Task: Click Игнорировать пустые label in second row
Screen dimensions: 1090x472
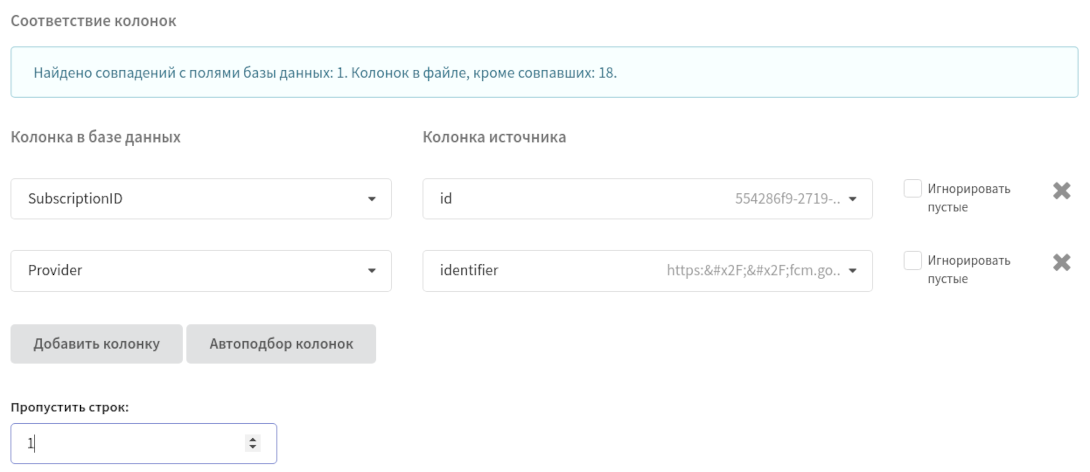Action: click(x=969, y=269)
